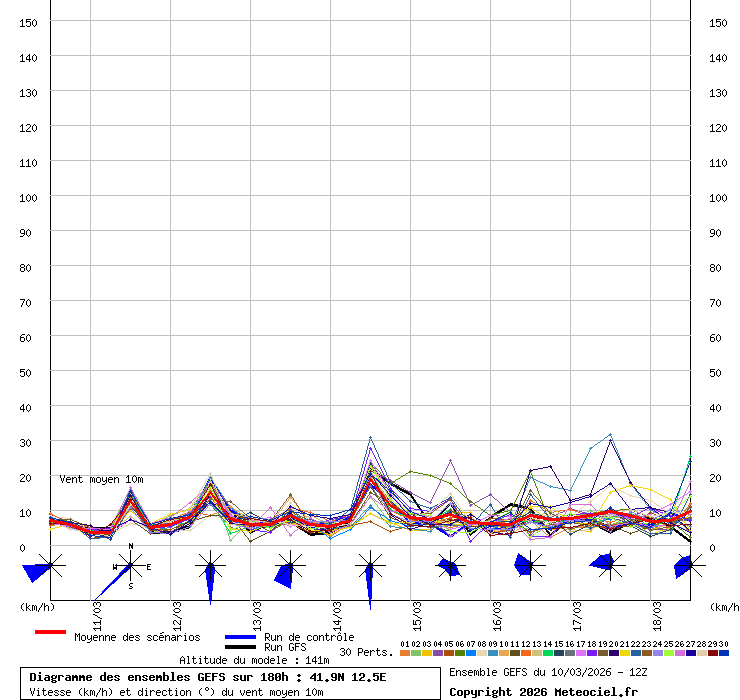
Task: Click the red Moyenne des scénarios legend line
Action: pos(50,632)
